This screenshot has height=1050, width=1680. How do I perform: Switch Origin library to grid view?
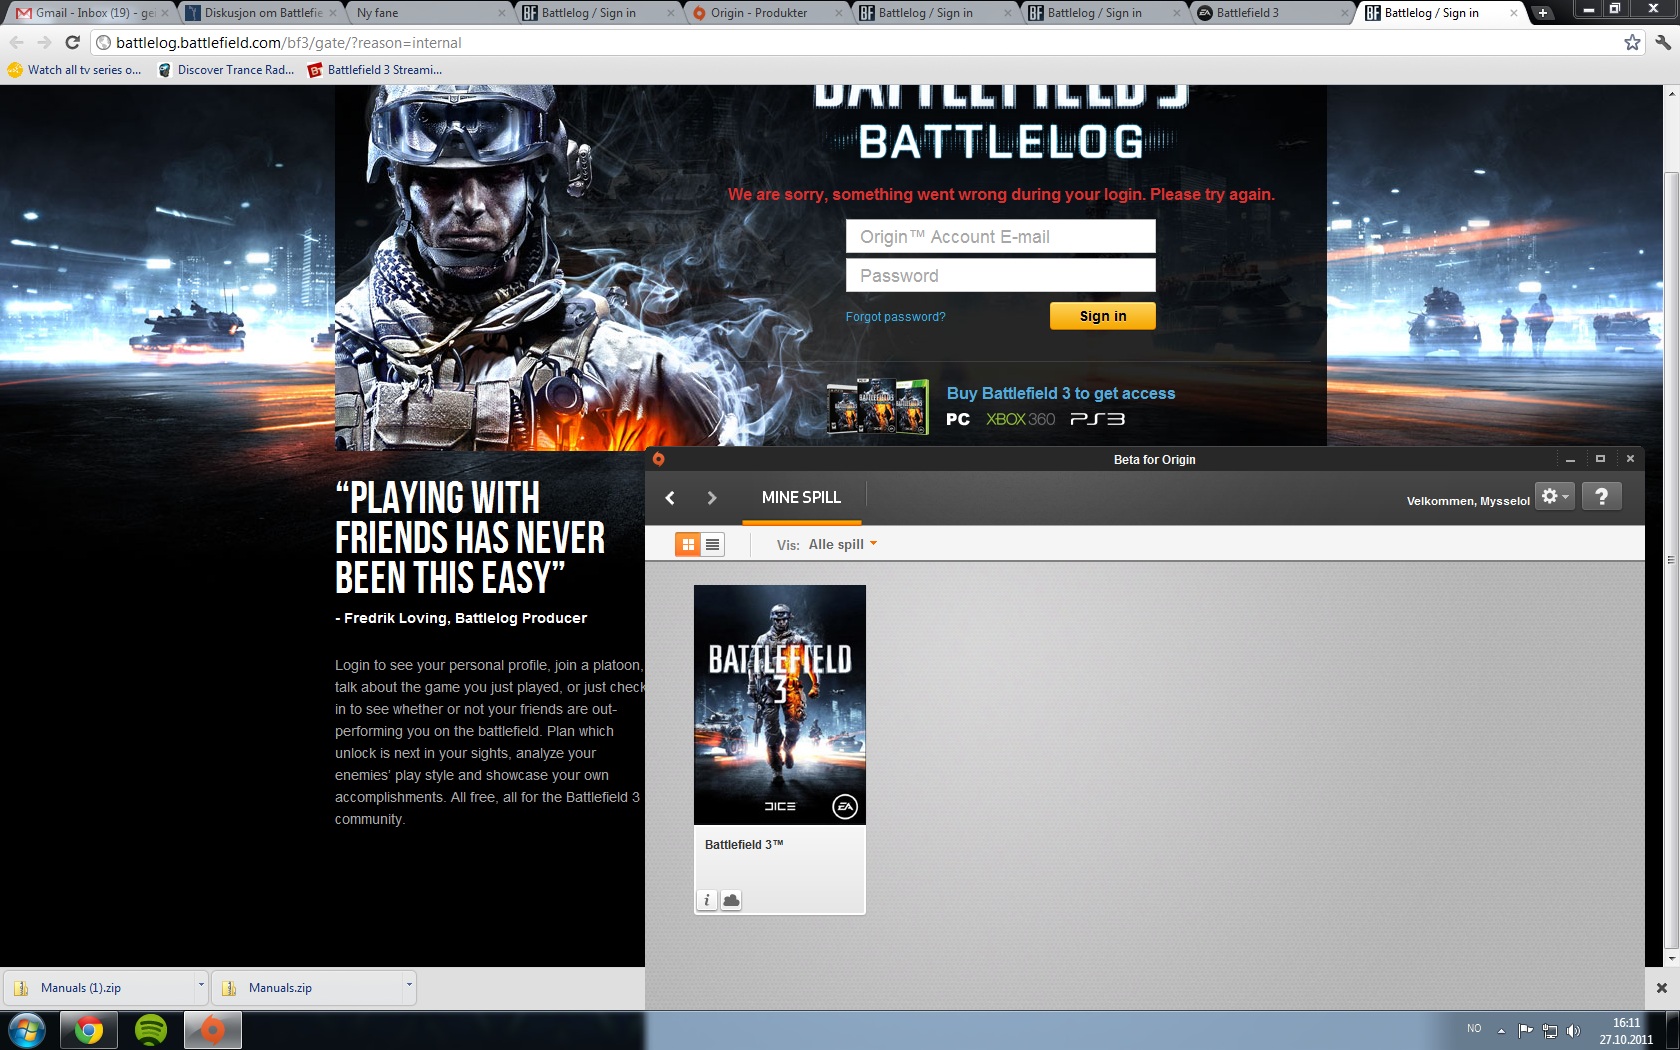(x=688, y=544)
